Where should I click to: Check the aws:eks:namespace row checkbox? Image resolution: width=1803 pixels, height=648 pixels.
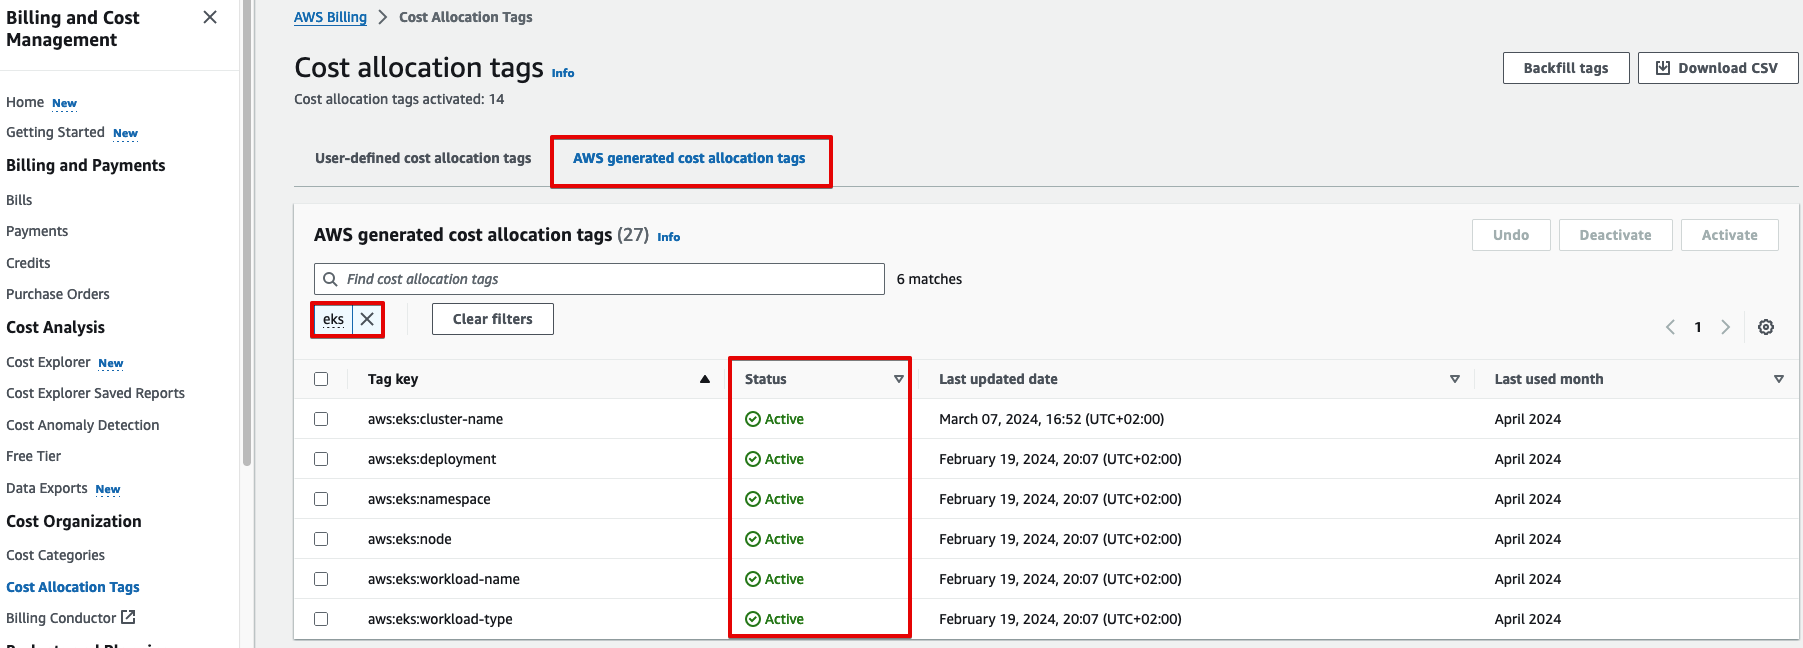coord(321,499)
